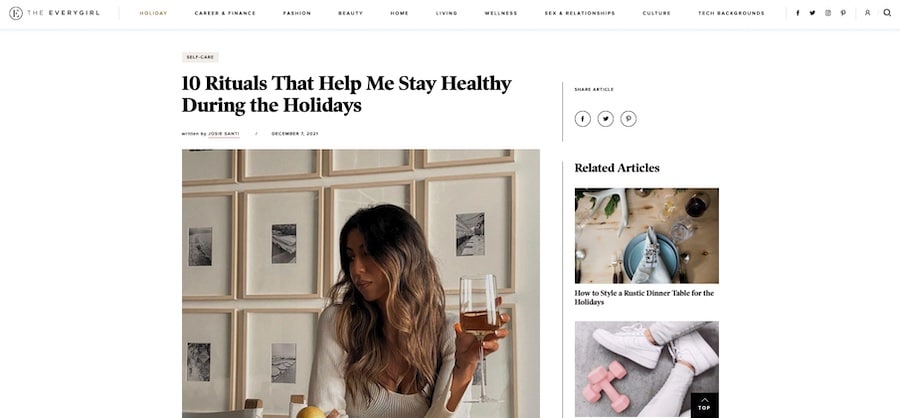Open Facebook page from header icon
Viewport: 900px width, 418px height.
[x=797, y=13]
